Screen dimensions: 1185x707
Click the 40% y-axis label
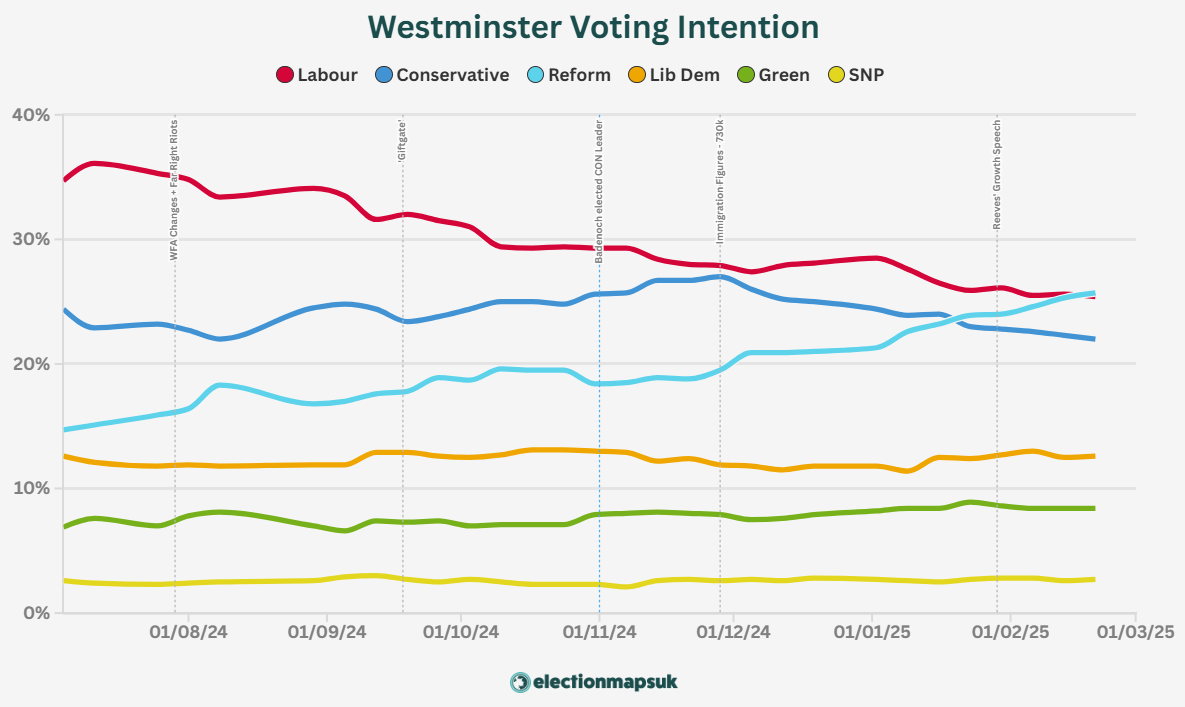tap(31, 115)
